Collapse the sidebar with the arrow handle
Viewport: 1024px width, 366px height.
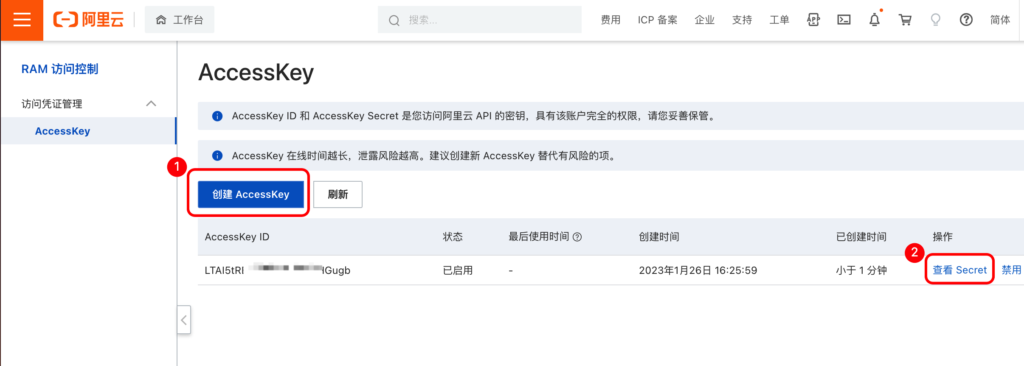coord(184,320)
